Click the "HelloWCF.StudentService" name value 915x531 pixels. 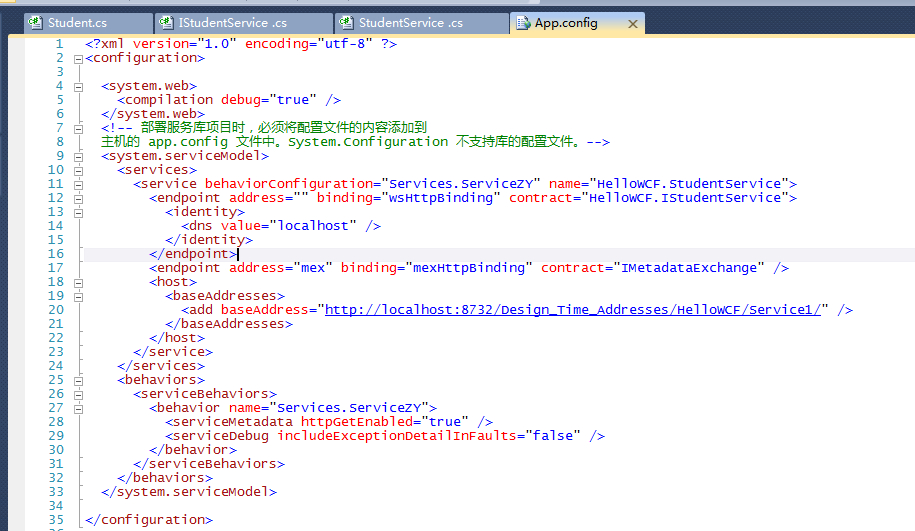(x=689, y=184)
